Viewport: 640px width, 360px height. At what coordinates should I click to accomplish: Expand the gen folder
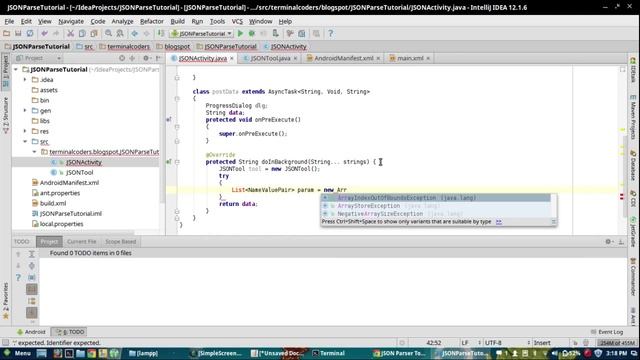tap(25, 111)
